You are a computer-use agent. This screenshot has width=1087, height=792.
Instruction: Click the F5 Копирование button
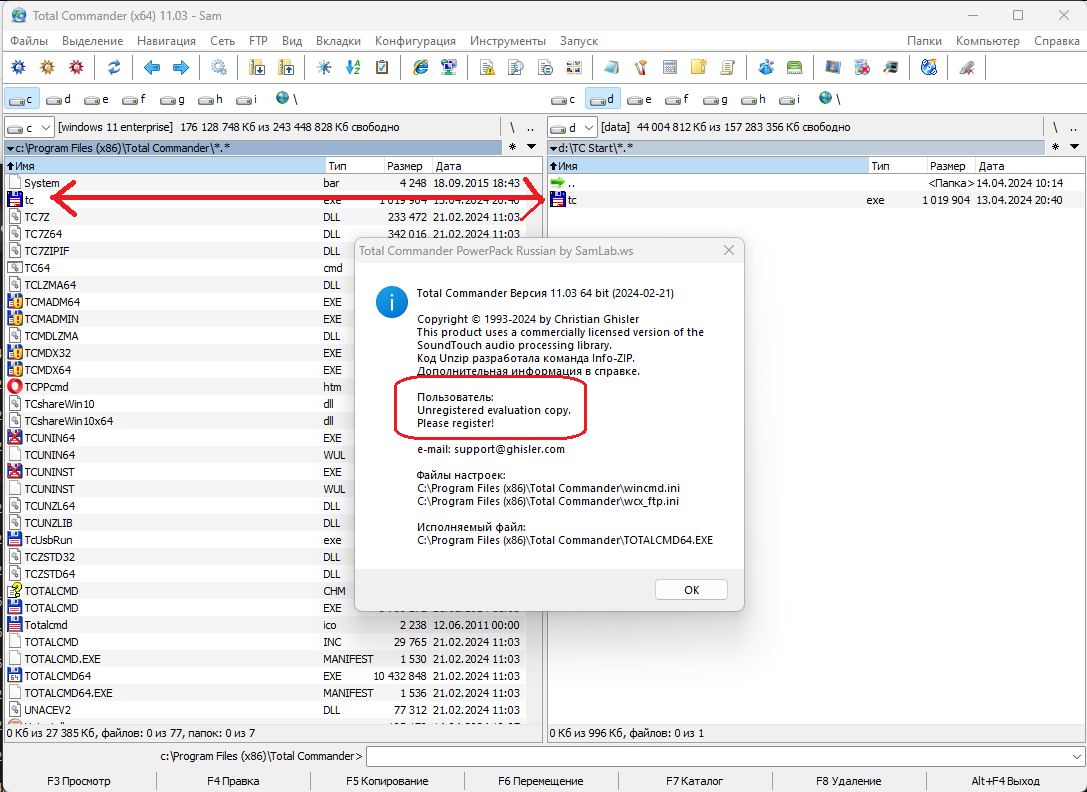click(x=387, y=781)
